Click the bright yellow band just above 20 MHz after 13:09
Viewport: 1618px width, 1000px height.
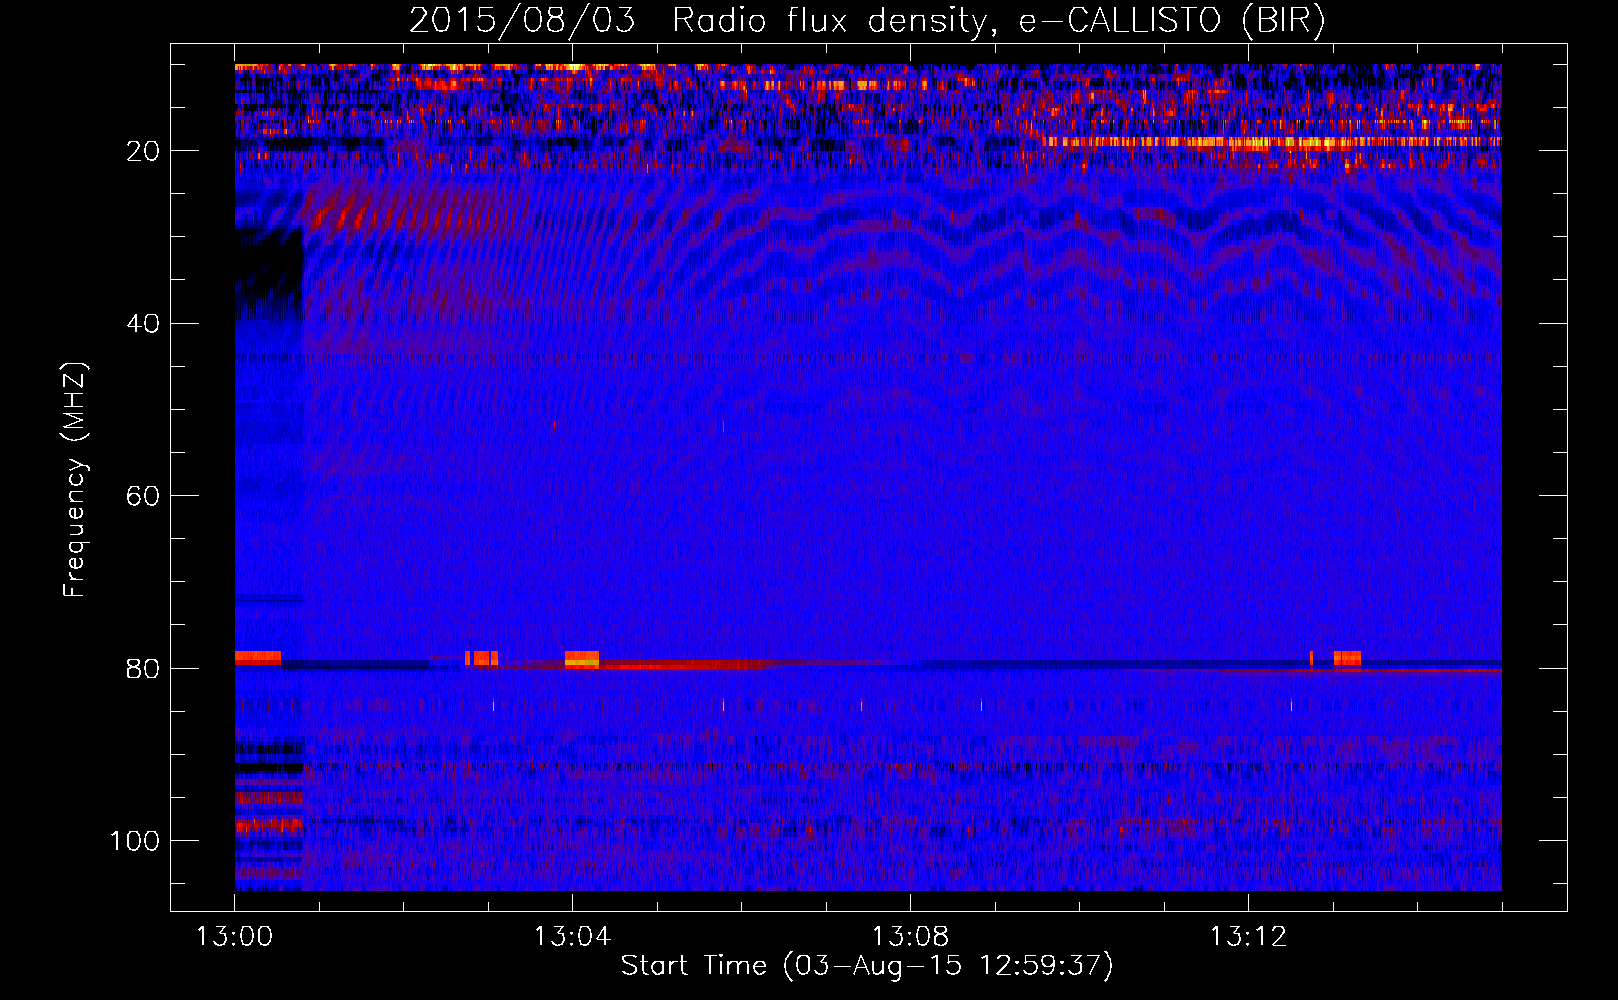(x=1270, y=142)
